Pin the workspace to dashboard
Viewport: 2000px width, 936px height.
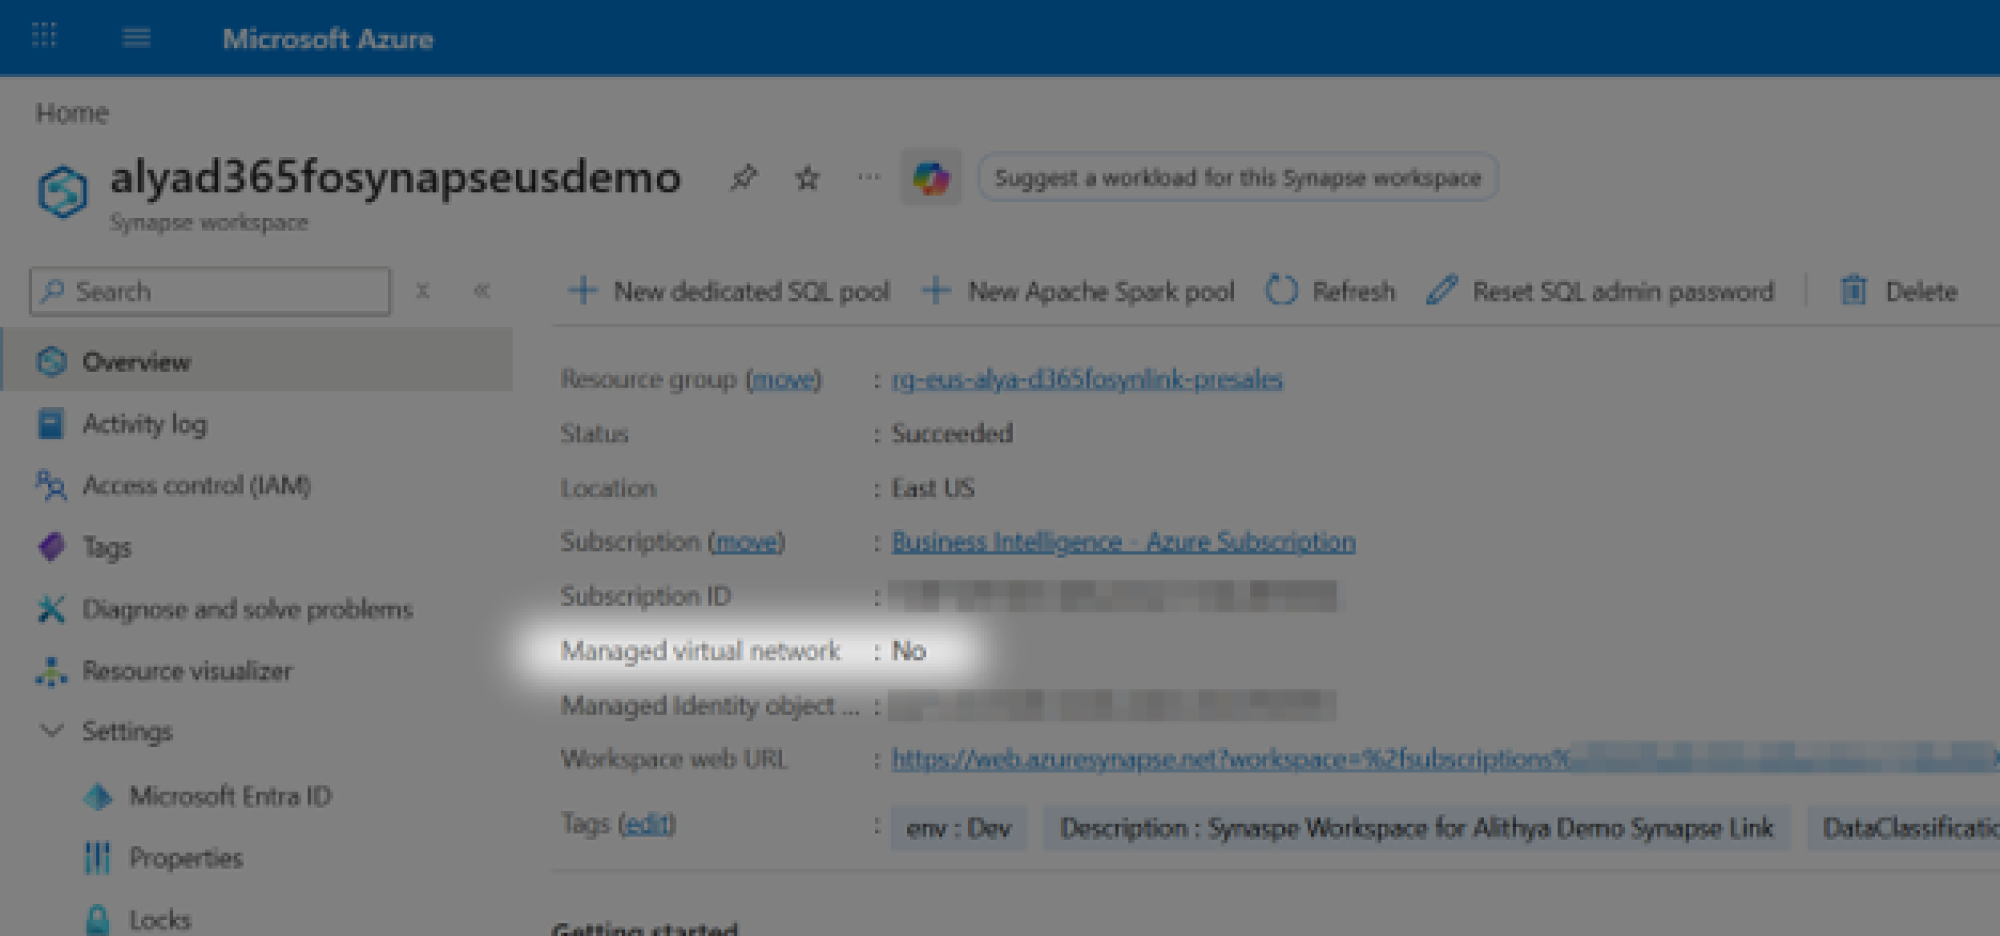click(x=743, y=178)
